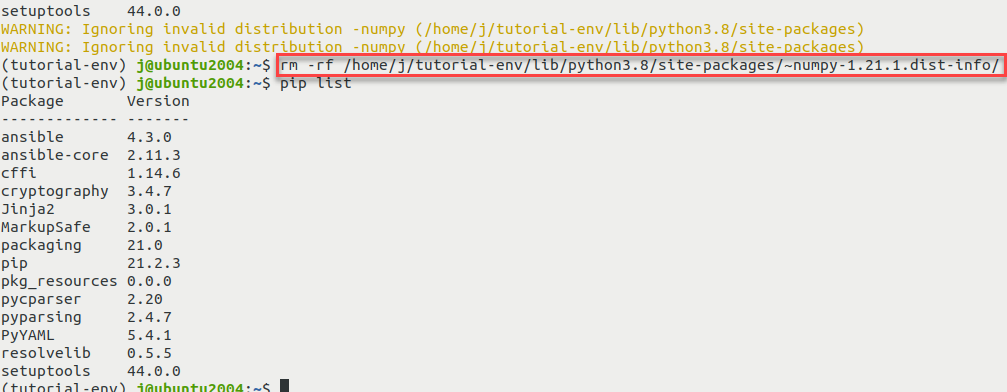Screen dimensions: 1007x392
Task: Click the cryptography version 3.4.7
Action: pyautogui.click(x=149, y=192)
